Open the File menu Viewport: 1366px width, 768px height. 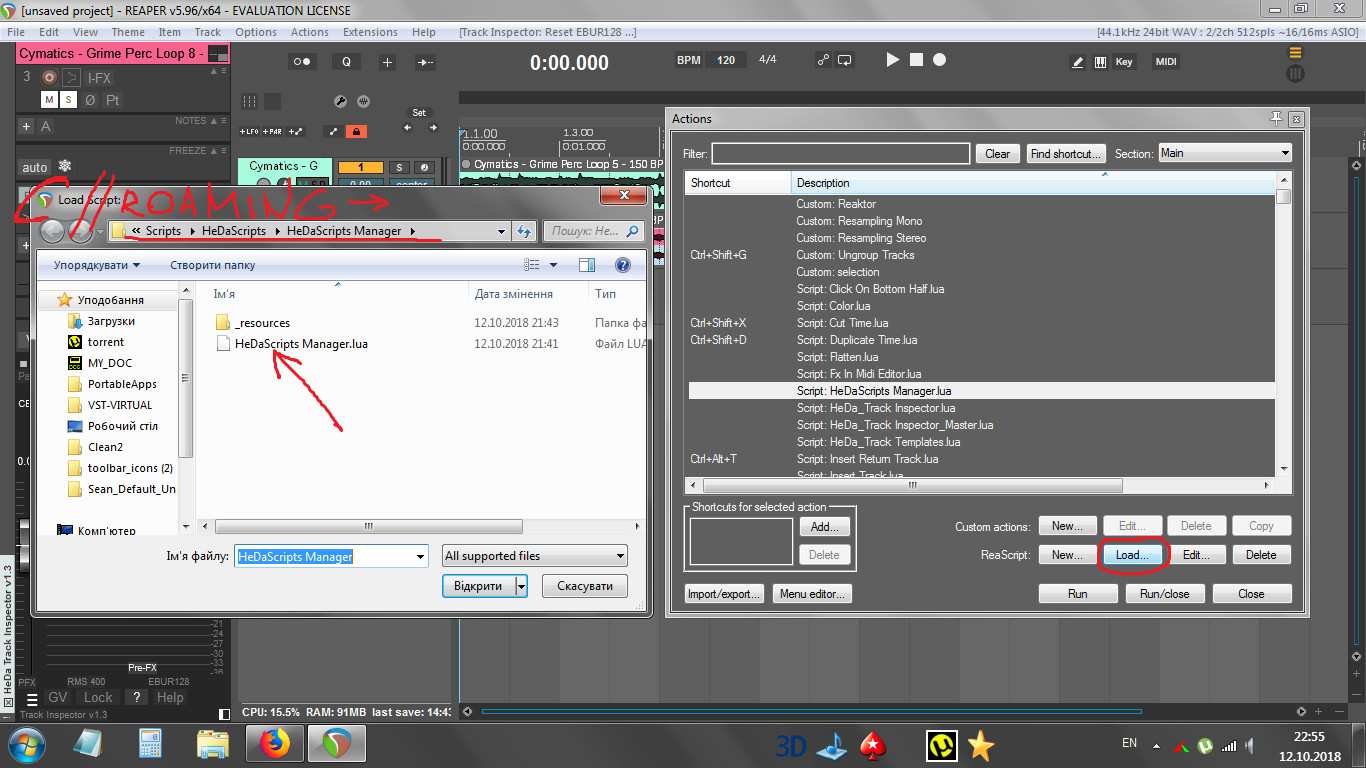click(x=16, y=32)
